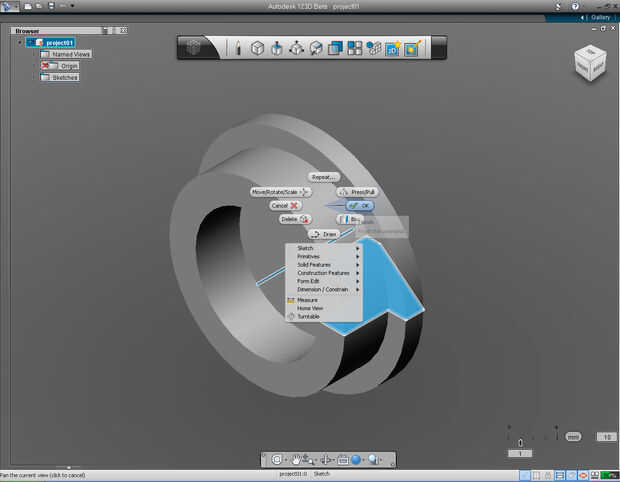Toggle the mm units button on ruler
This screenshot has height=482, width=620.
tap(573, 437)
